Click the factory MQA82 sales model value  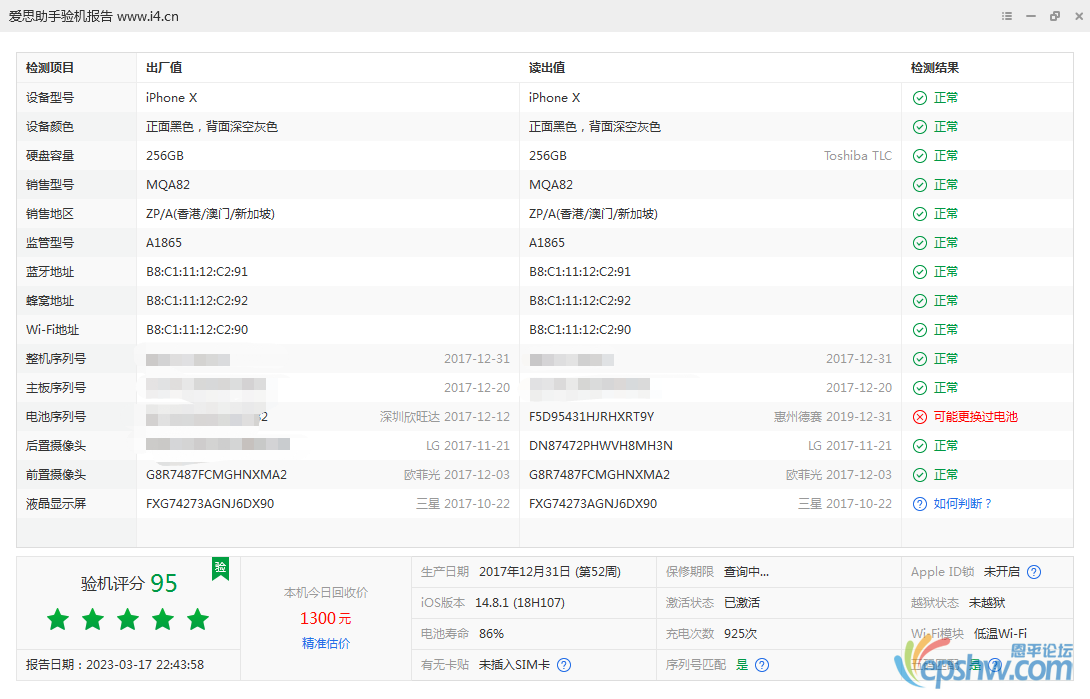[168, 185]
